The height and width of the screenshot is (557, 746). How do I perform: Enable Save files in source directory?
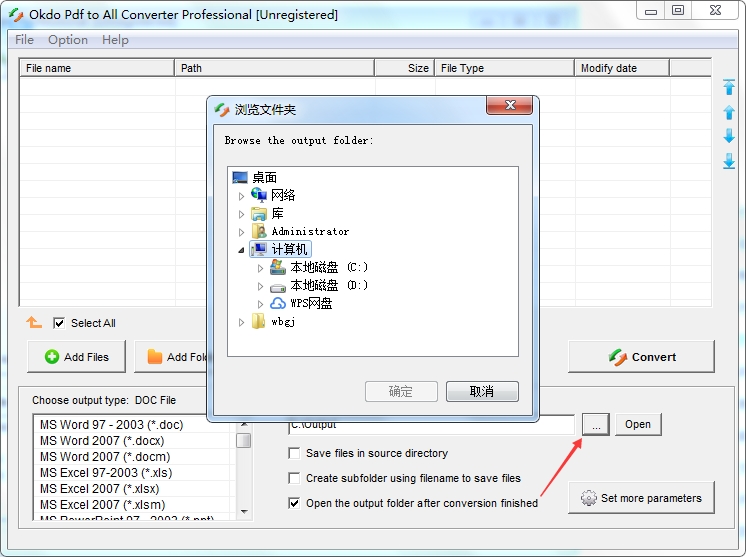[294, 453]
